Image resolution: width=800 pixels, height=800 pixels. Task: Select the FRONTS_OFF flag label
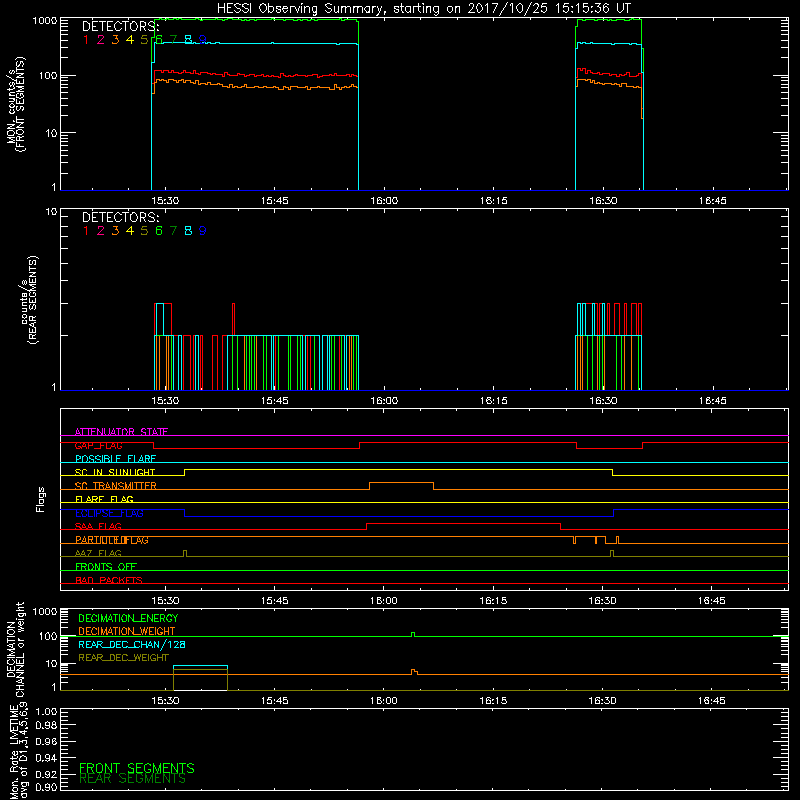(106, 567)
